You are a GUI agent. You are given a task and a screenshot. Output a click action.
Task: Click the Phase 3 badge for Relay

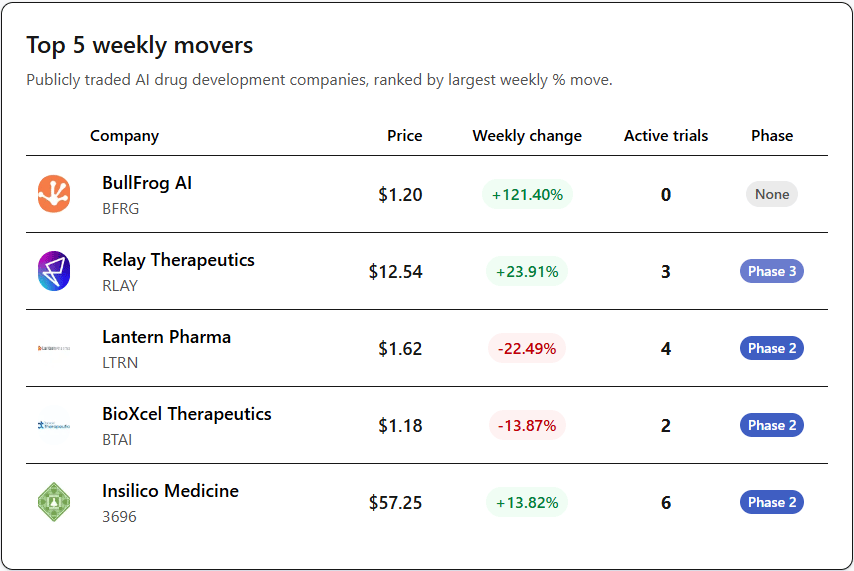772,271
